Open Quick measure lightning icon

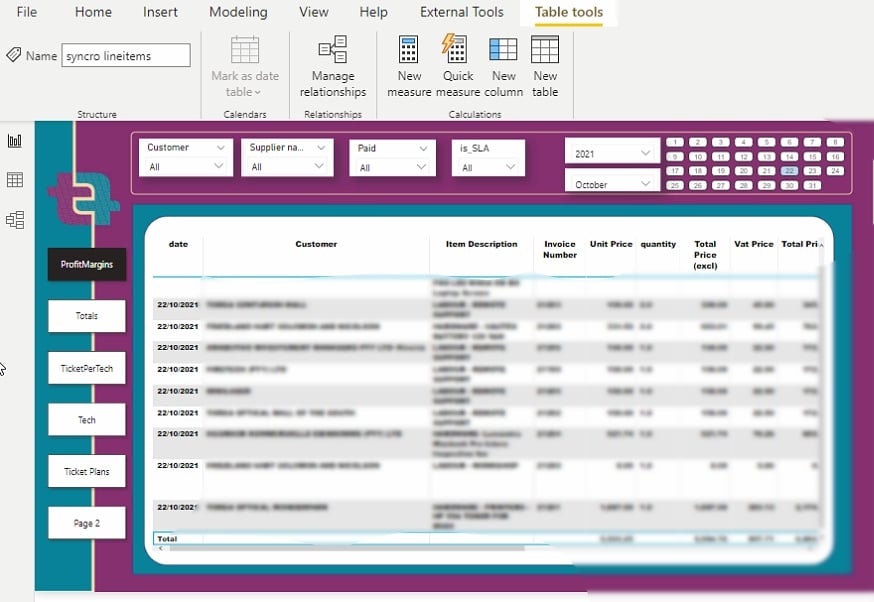[x=455, y=48]
